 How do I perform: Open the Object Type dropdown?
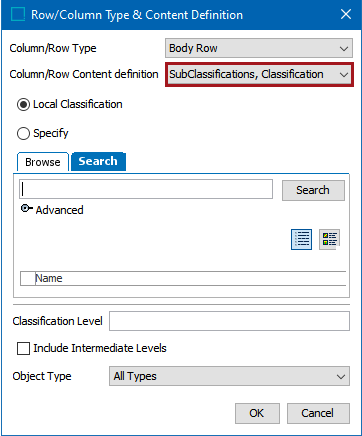pos(229,376)
